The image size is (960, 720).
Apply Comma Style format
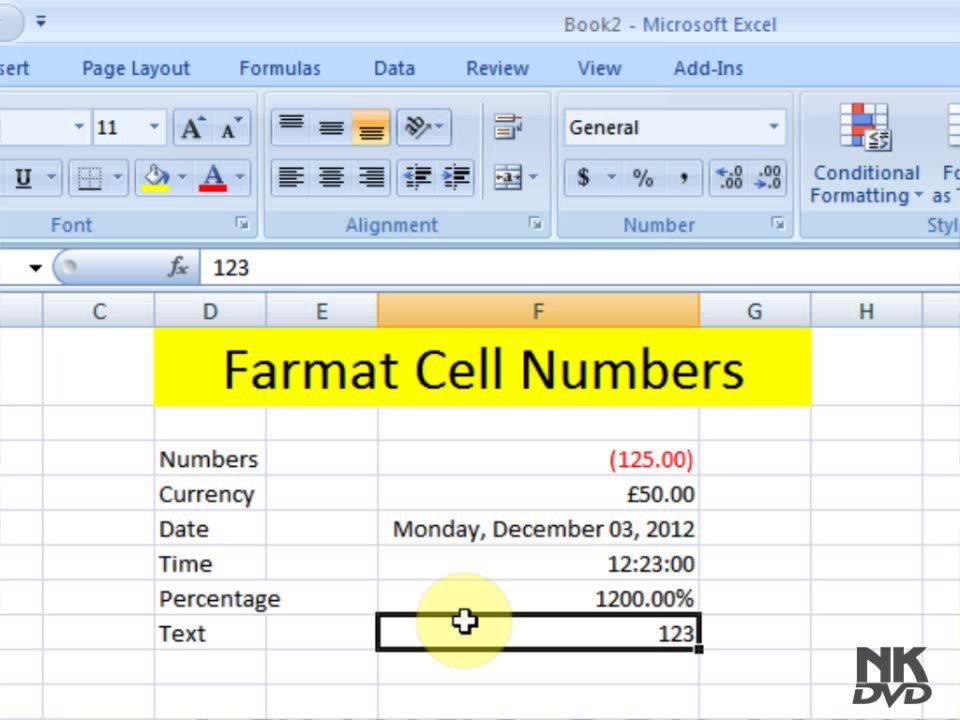(683, 178)
